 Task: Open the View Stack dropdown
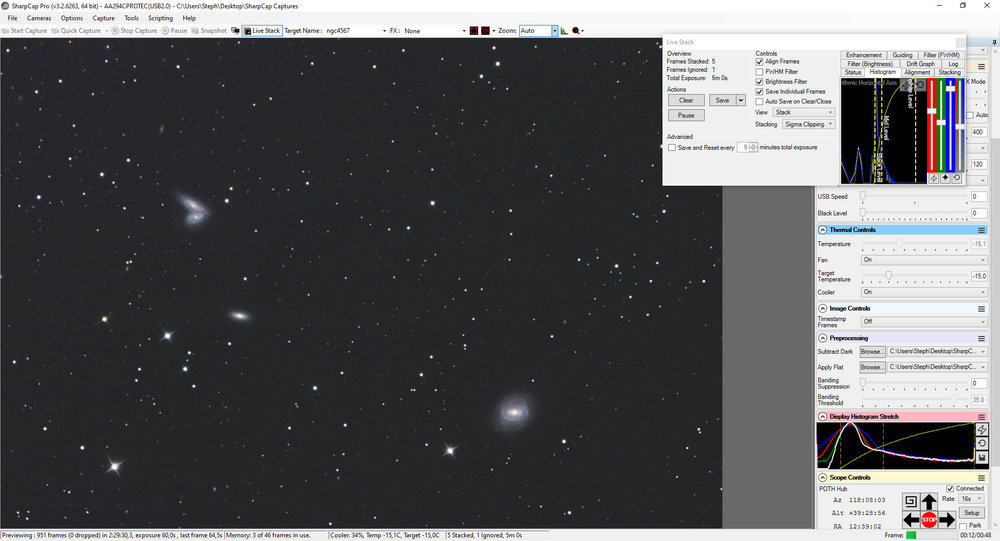coord(804,112)
